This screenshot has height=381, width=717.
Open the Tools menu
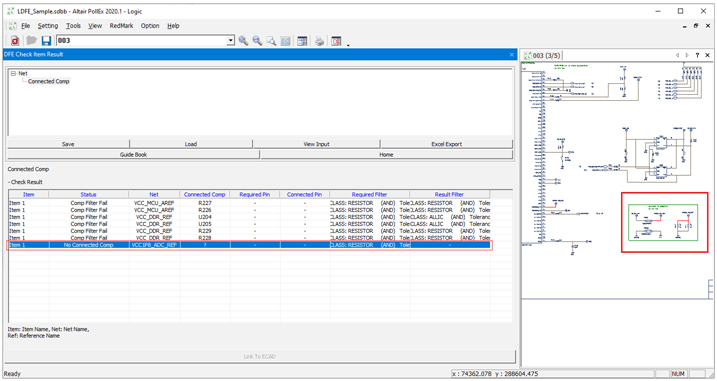(73, 26)
